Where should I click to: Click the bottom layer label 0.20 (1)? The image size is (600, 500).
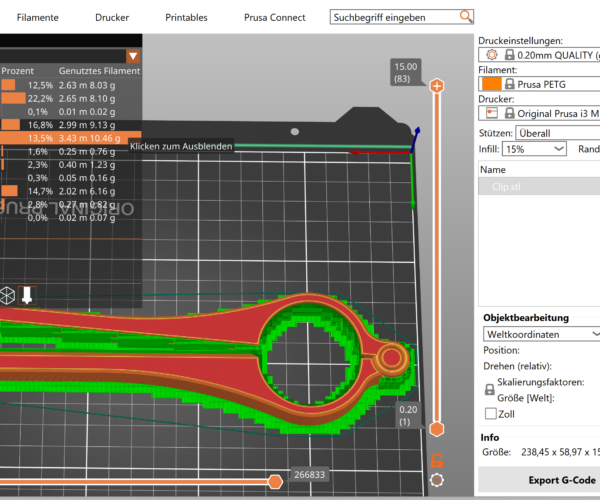click(x=408, y=415)
